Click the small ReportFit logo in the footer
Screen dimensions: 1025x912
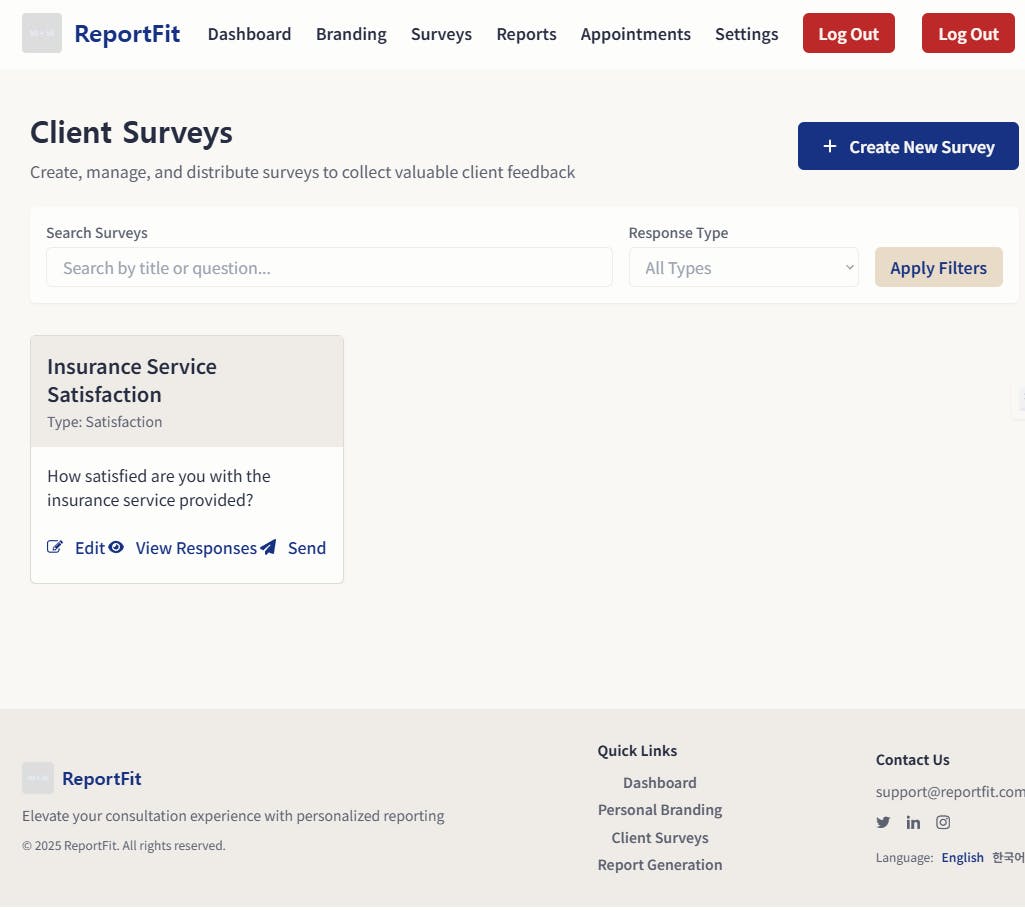click(38, 778)
